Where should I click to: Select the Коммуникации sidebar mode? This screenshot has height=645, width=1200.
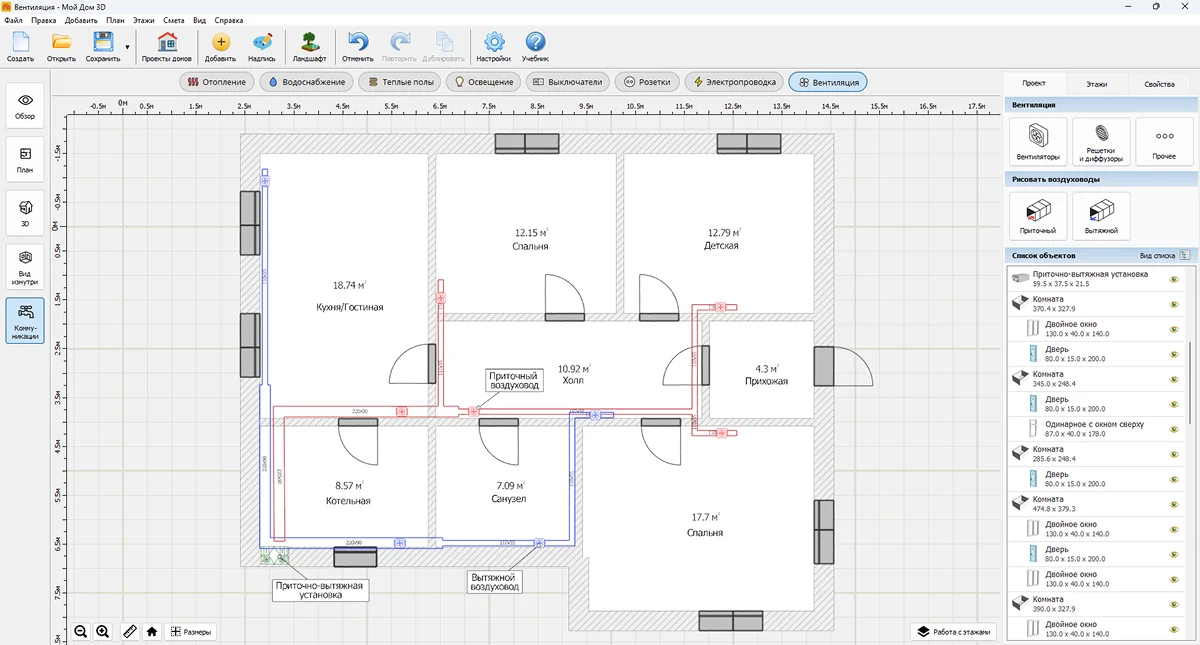(25, 321)
